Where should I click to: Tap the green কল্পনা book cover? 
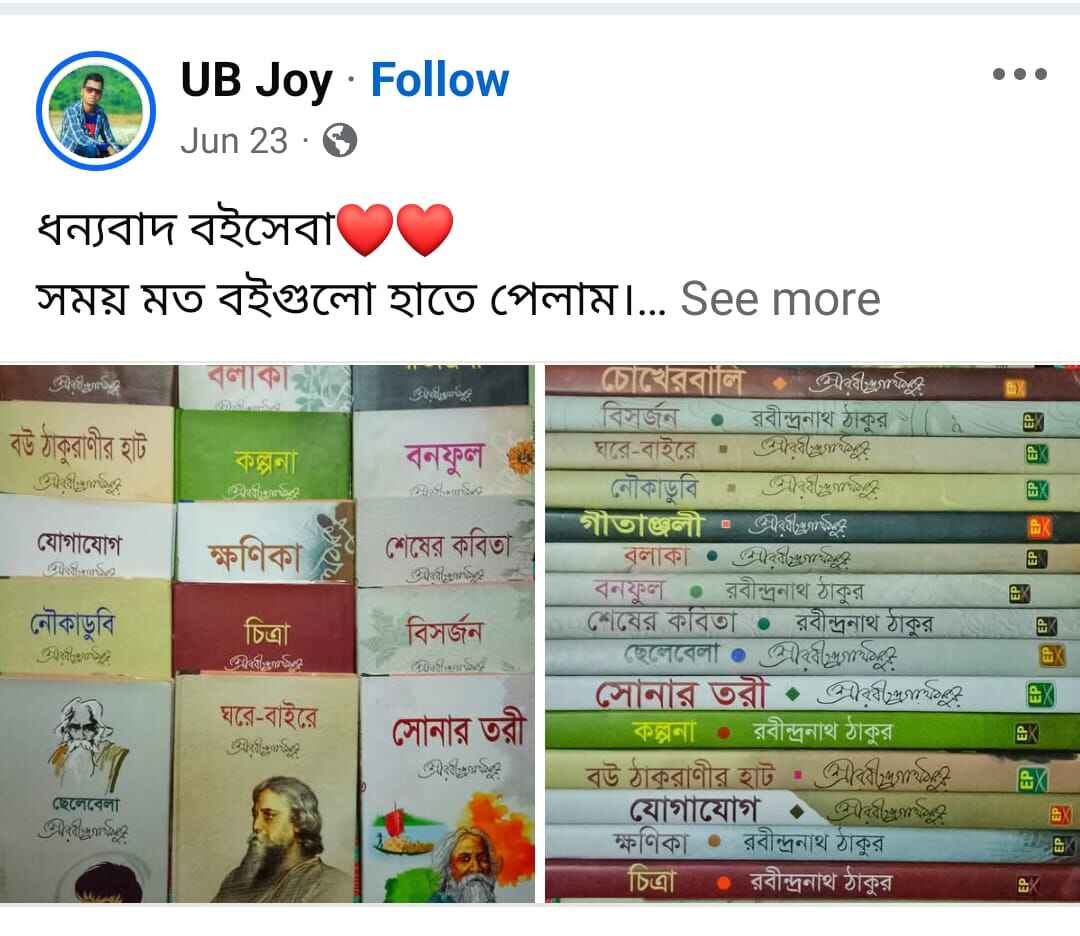(263, 455)
